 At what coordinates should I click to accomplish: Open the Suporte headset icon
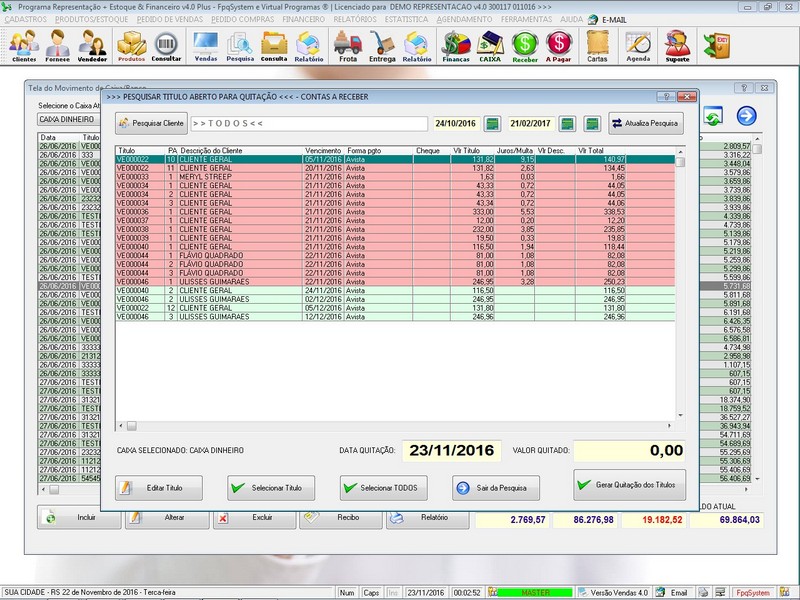678,45
